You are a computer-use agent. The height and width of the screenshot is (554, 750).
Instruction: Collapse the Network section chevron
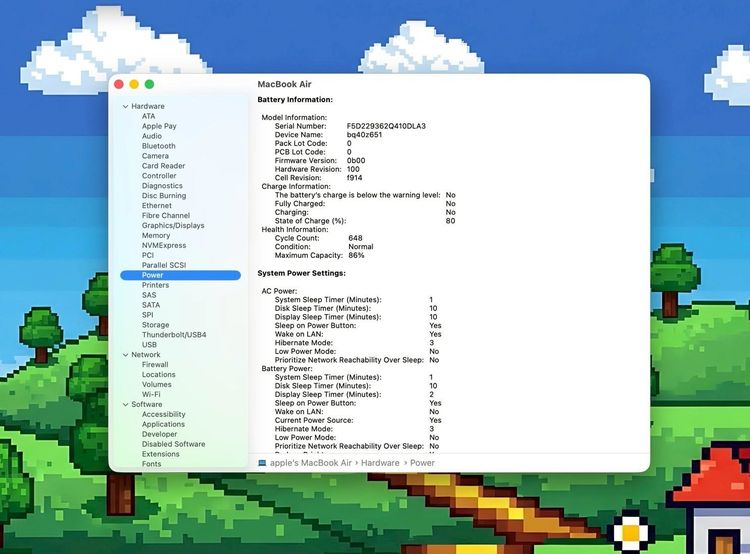click(x=125, y=355)
